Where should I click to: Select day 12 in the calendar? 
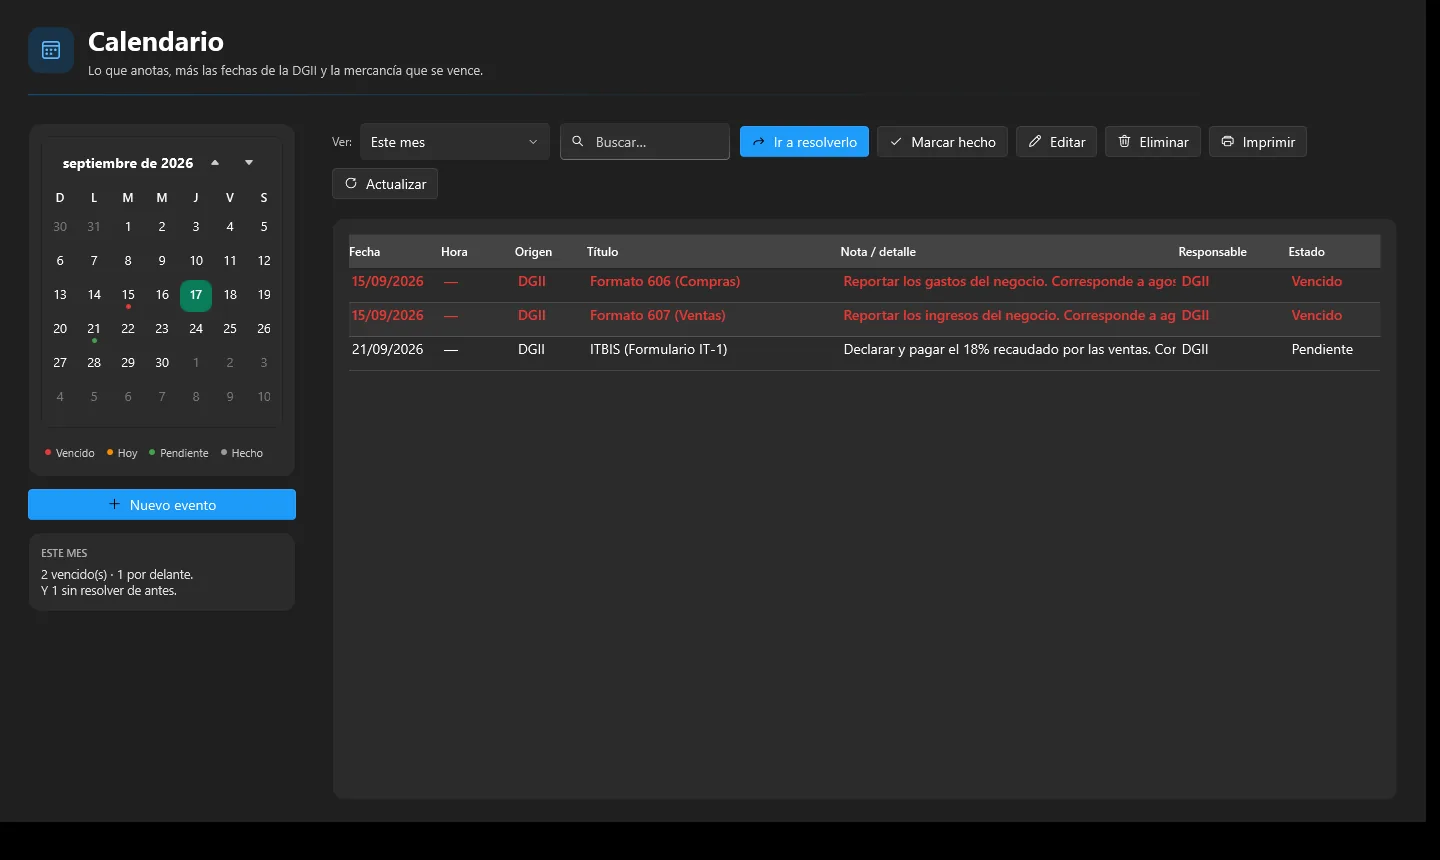264,261
